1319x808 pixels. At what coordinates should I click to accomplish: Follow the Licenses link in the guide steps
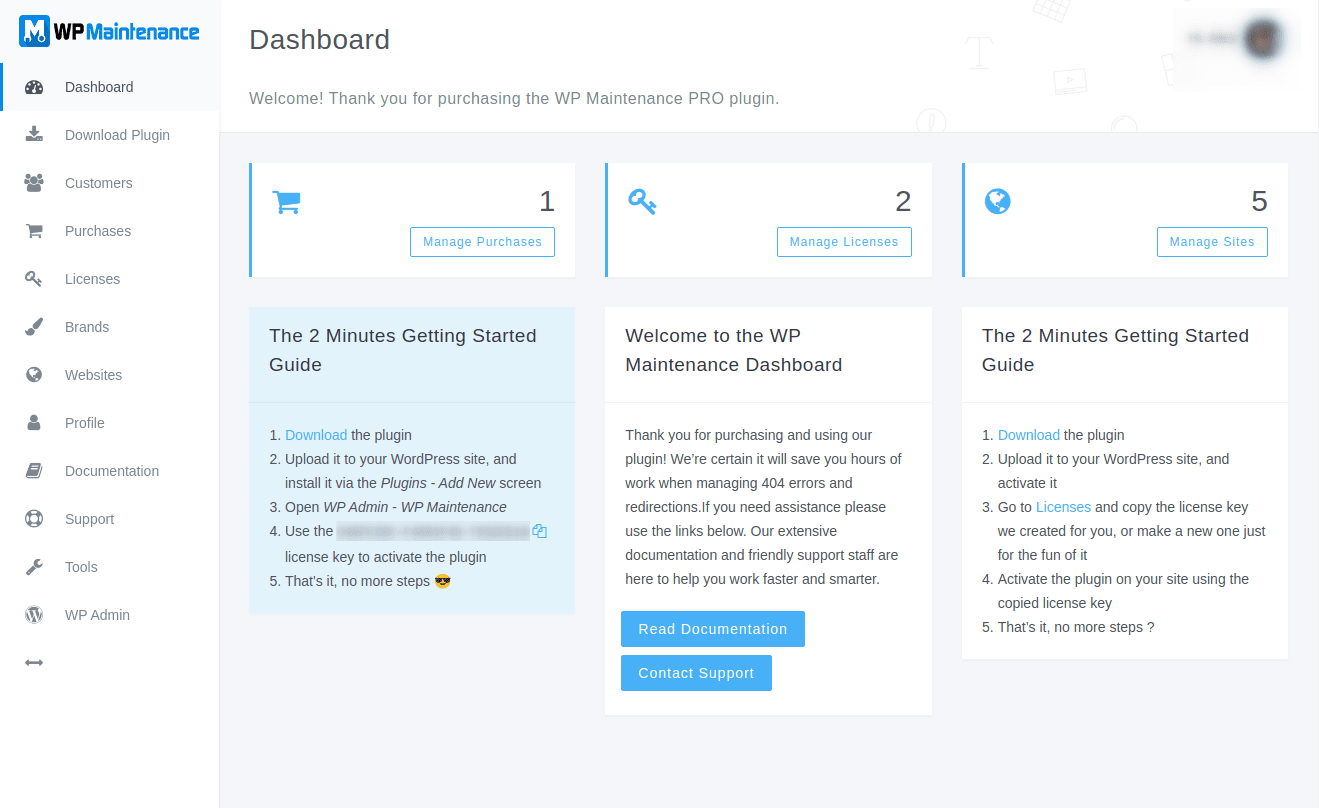point(1063,507)
